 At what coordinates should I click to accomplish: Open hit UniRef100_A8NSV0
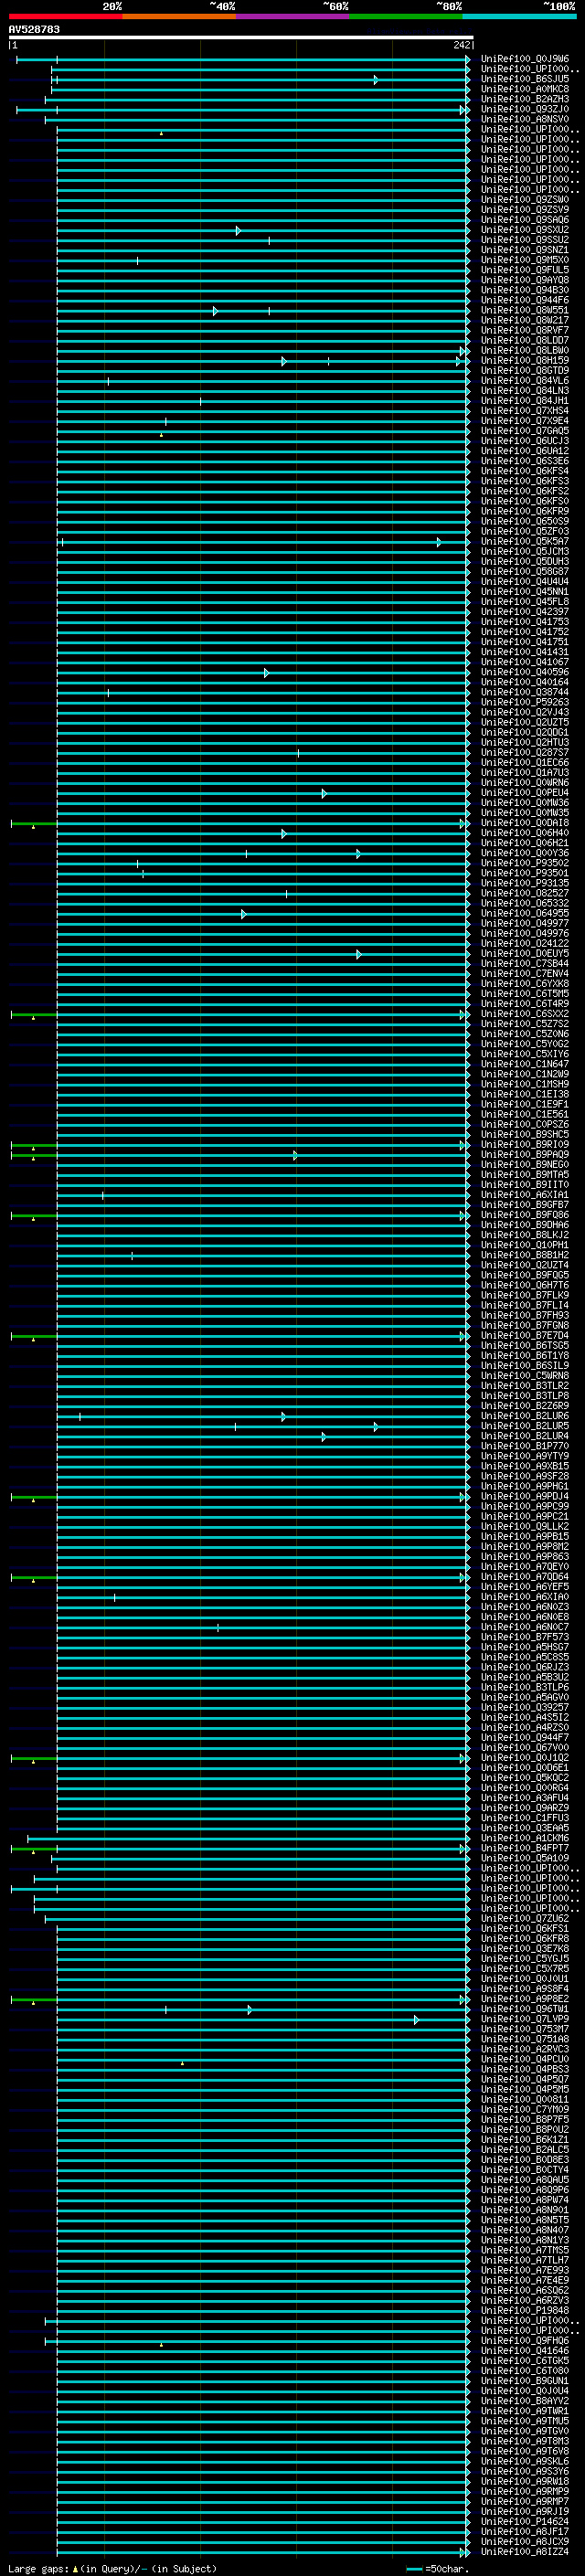(x=525, y=119)
